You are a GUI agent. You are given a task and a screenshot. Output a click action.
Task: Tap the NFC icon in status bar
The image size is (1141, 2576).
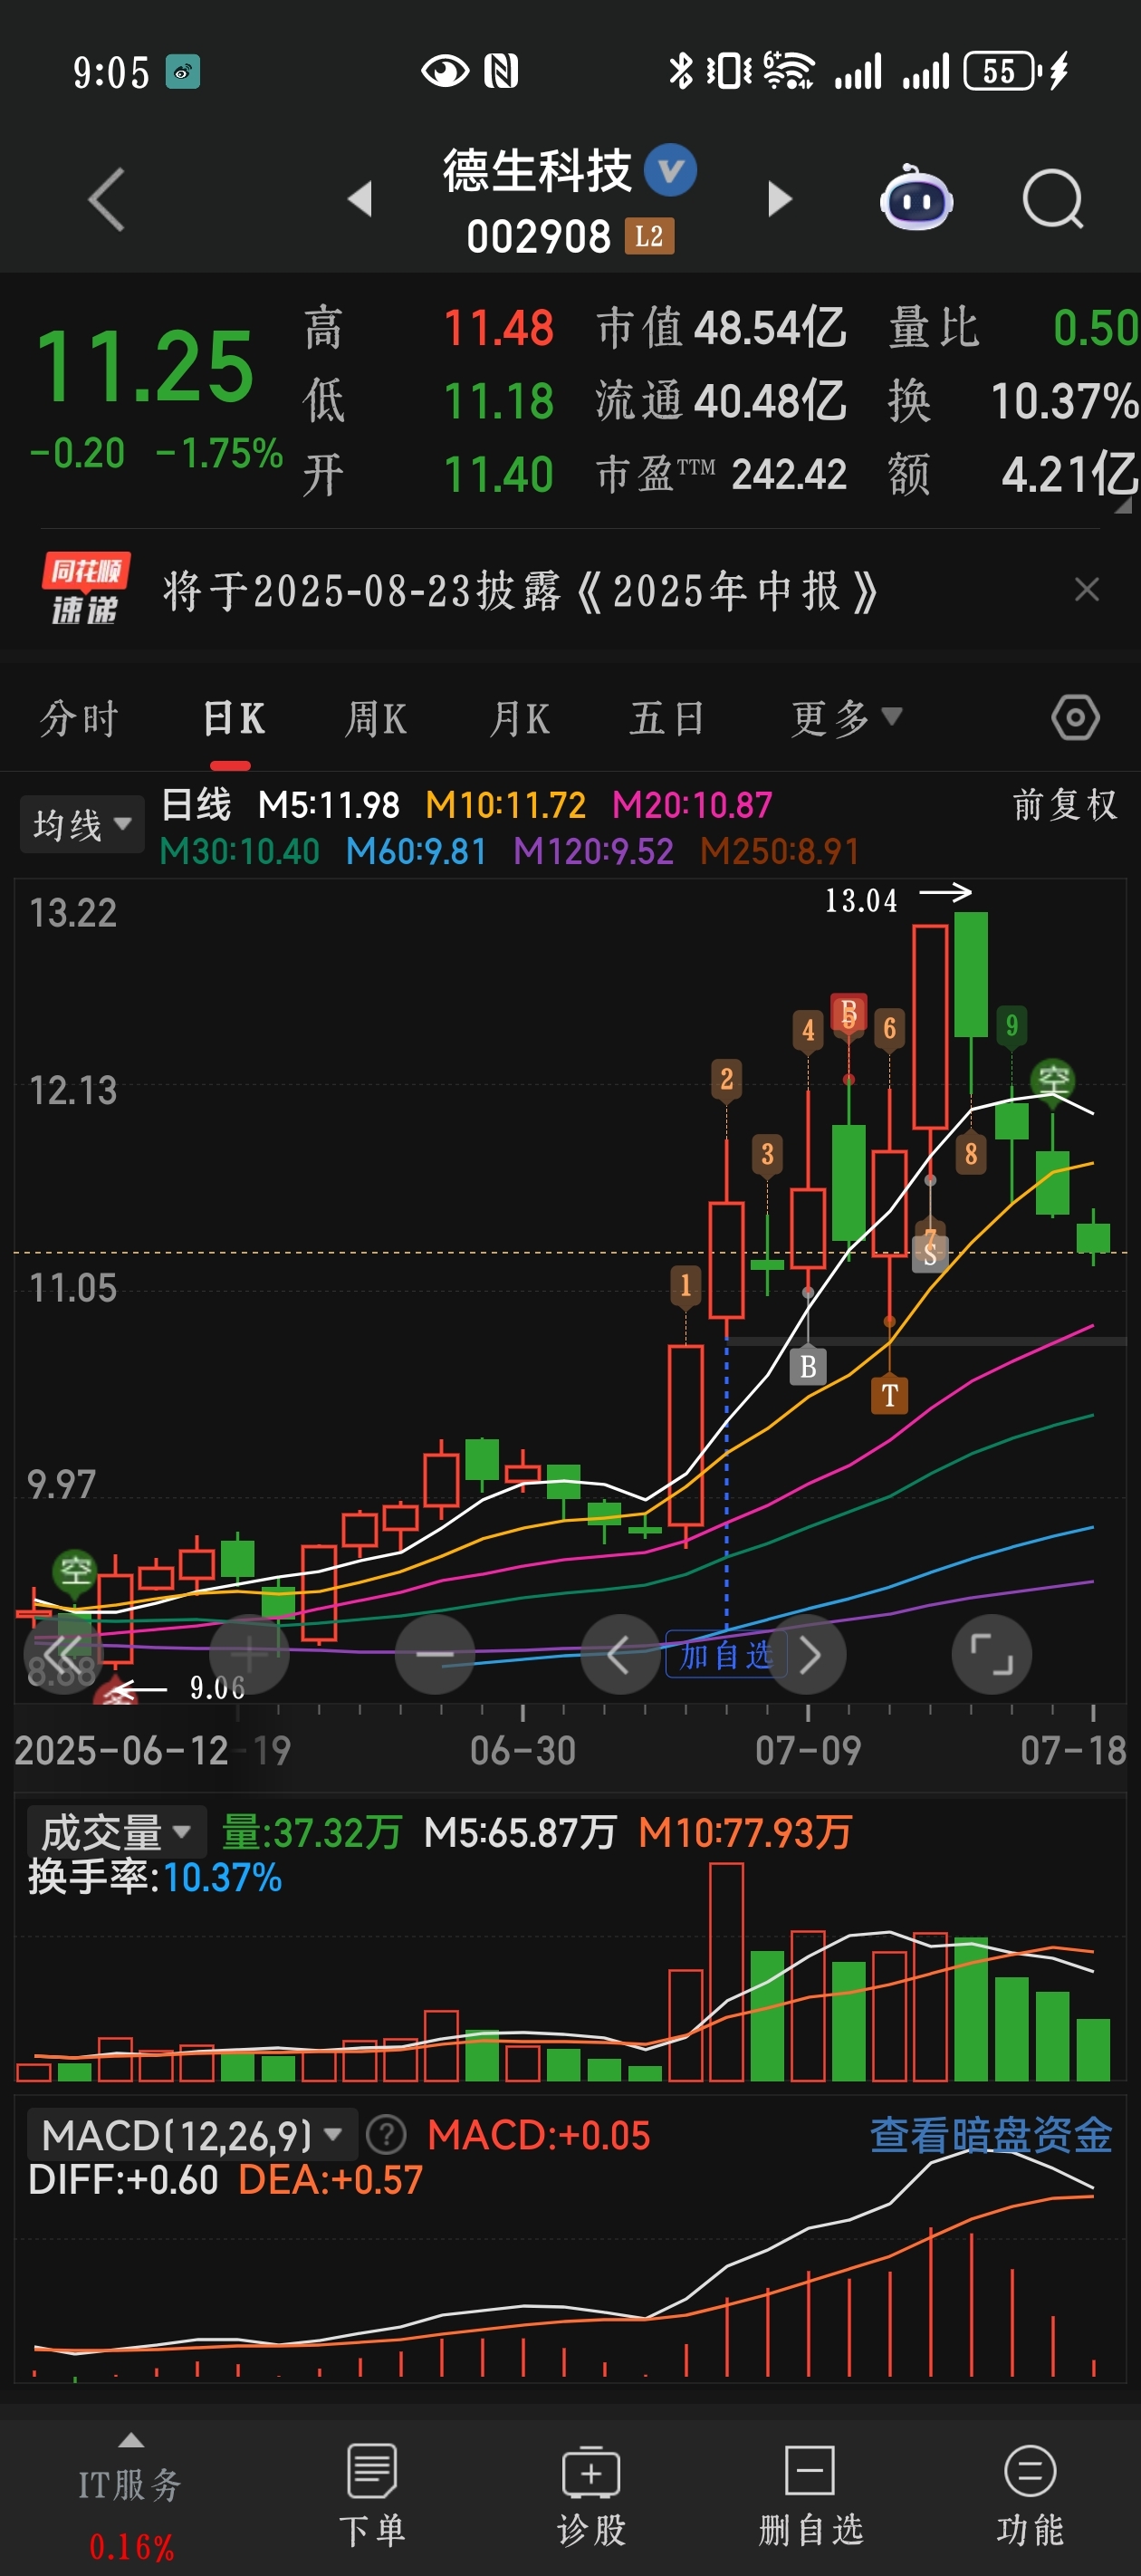[x=501, y=71]
